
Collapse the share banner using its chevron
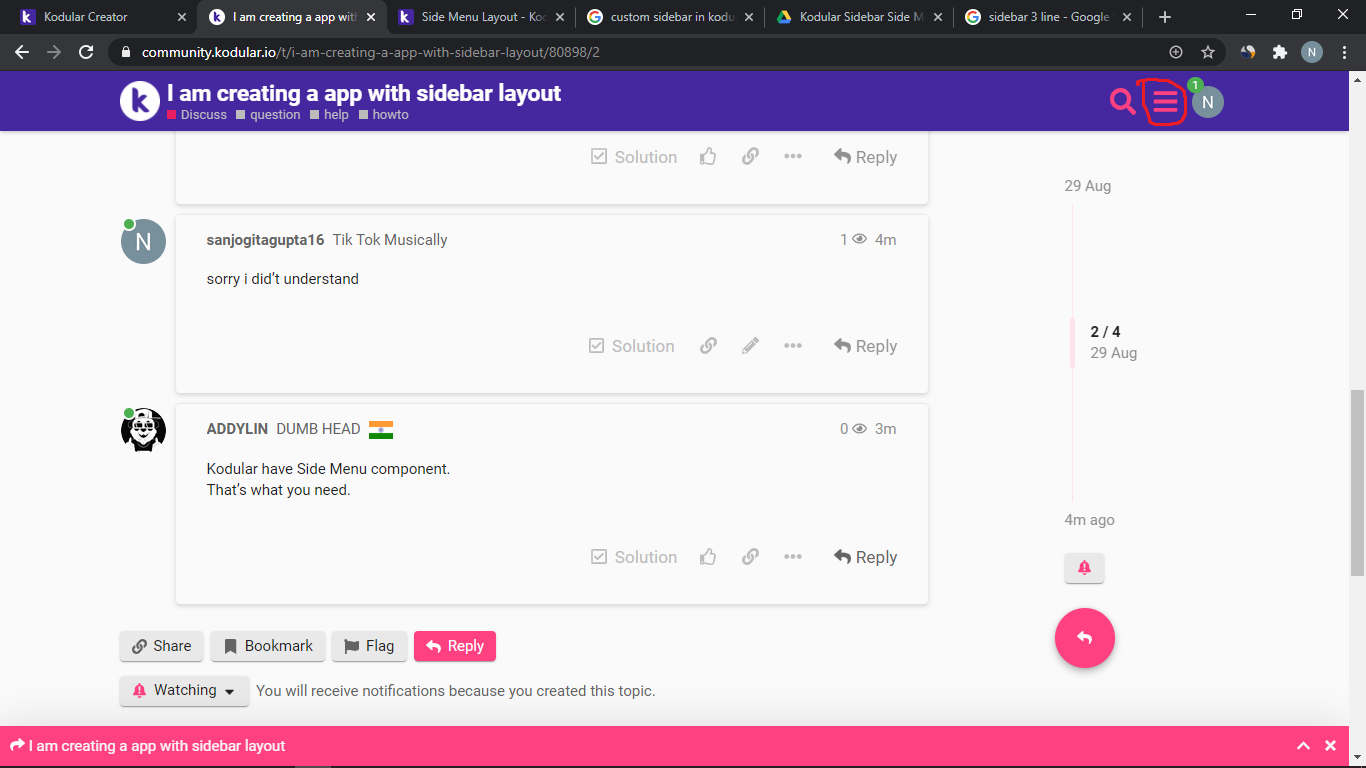click(x=1303, y=745)
